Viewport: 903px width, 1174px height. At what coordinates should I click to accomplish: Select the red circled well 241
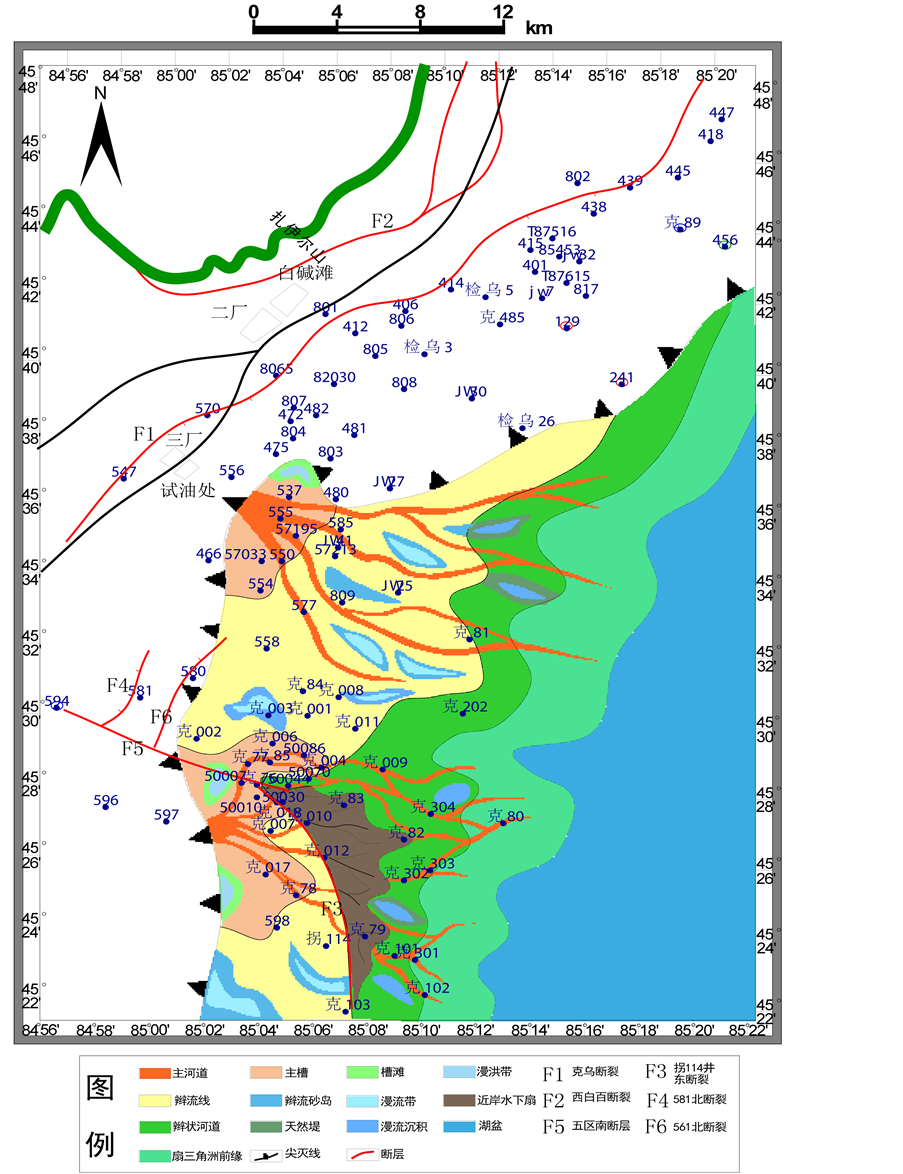coord(622,382)
